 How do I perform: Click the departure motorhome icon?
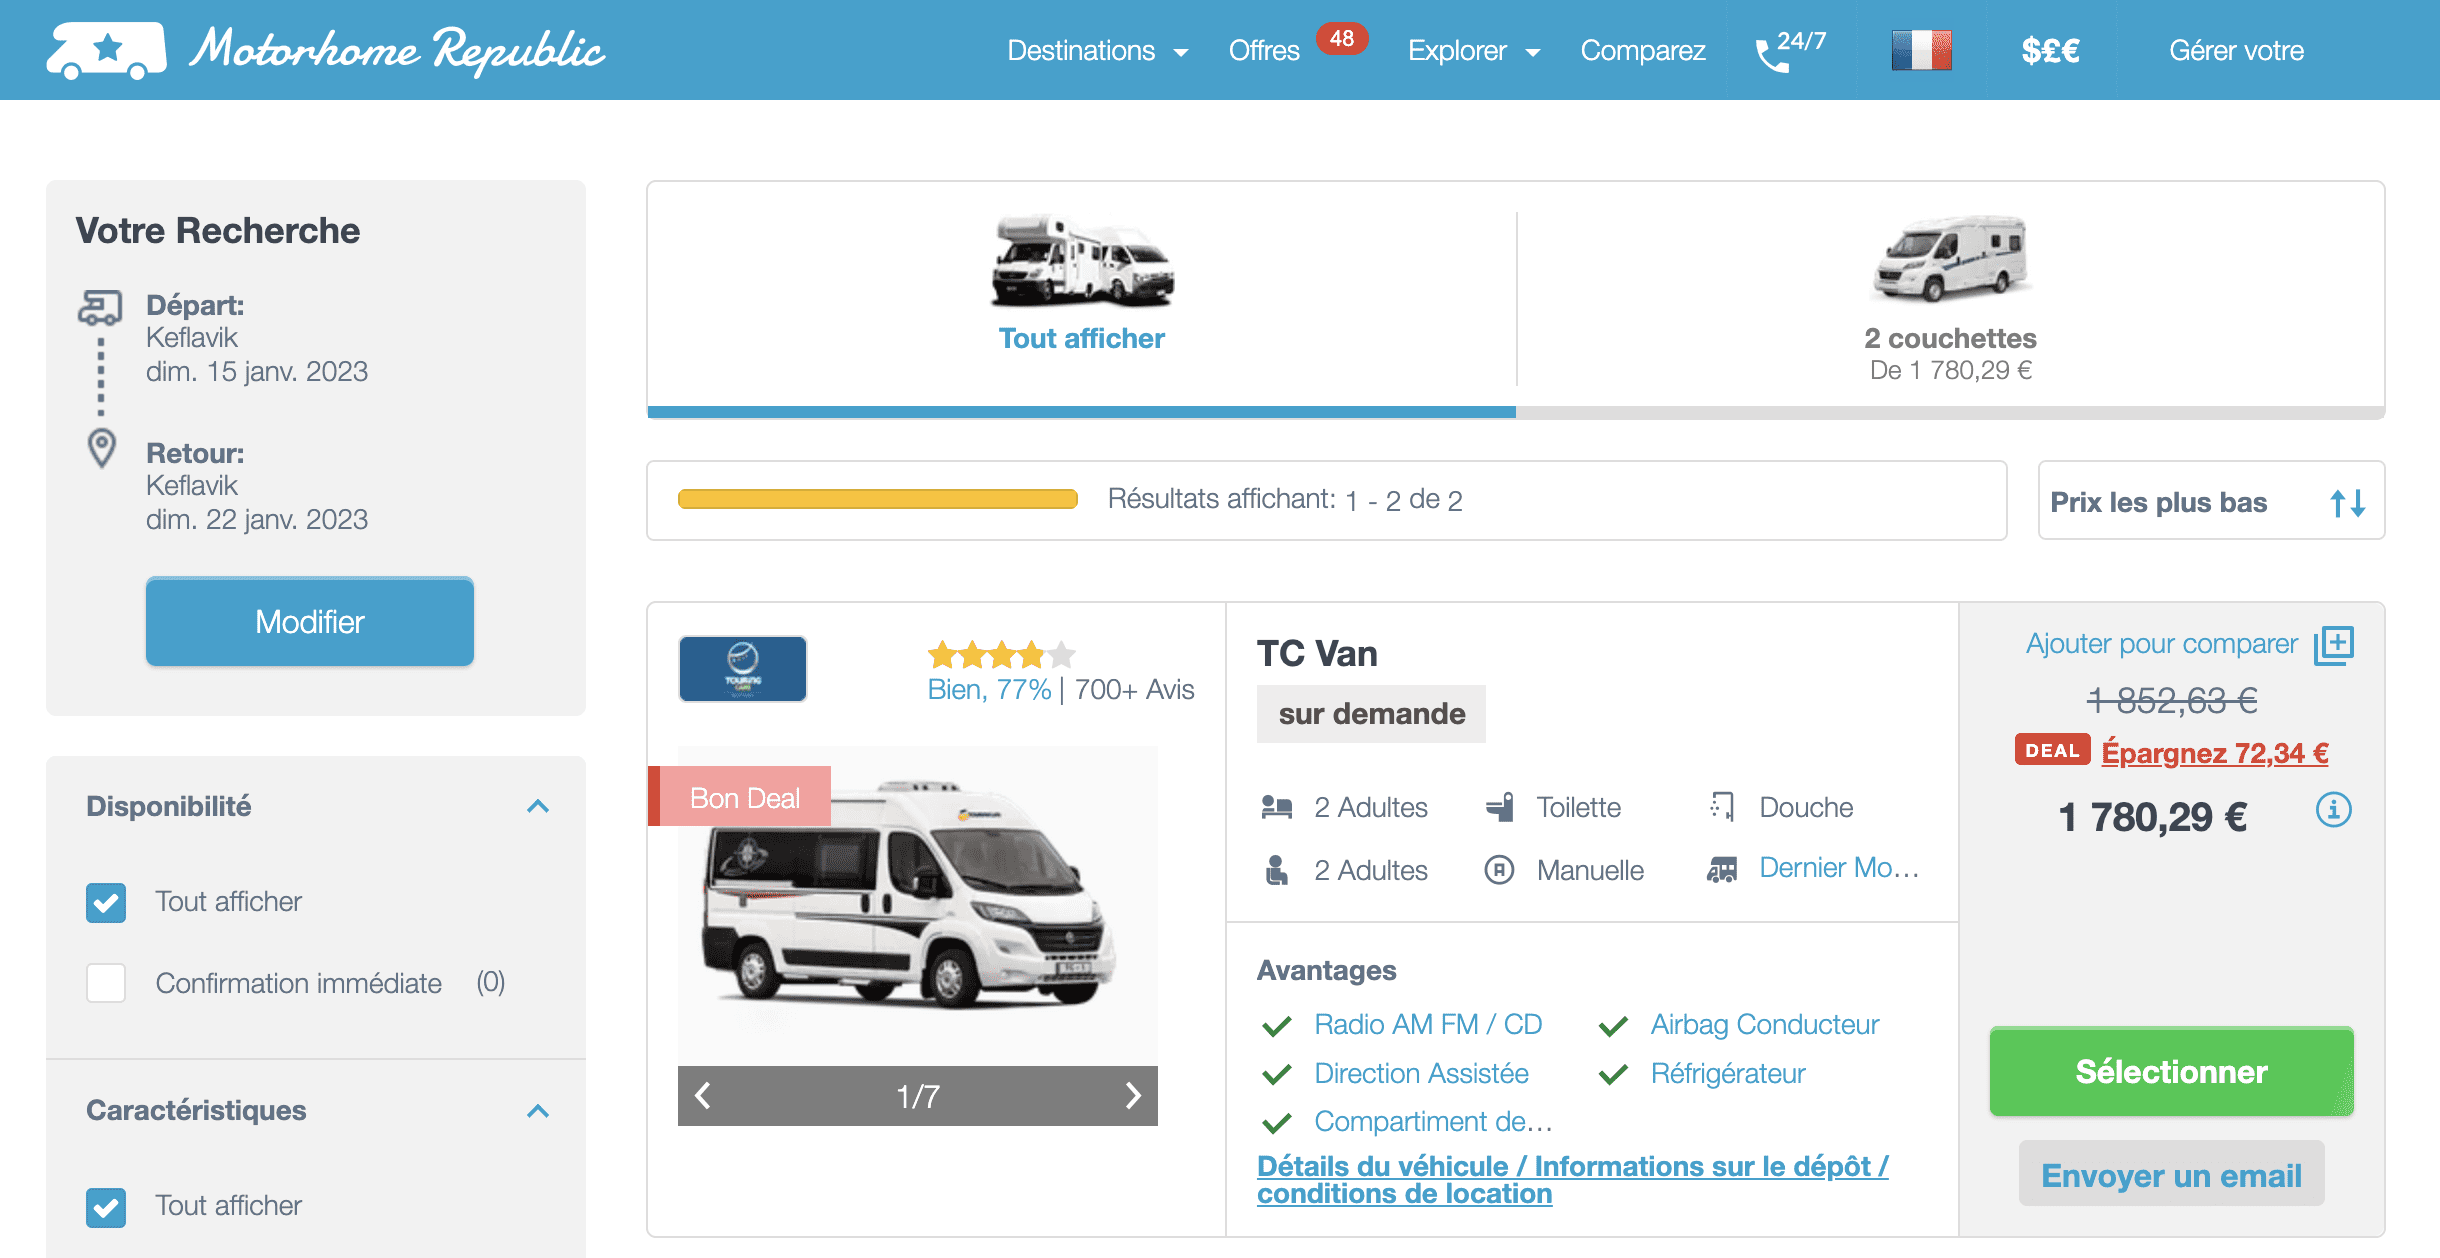click(x=100, y=308)
